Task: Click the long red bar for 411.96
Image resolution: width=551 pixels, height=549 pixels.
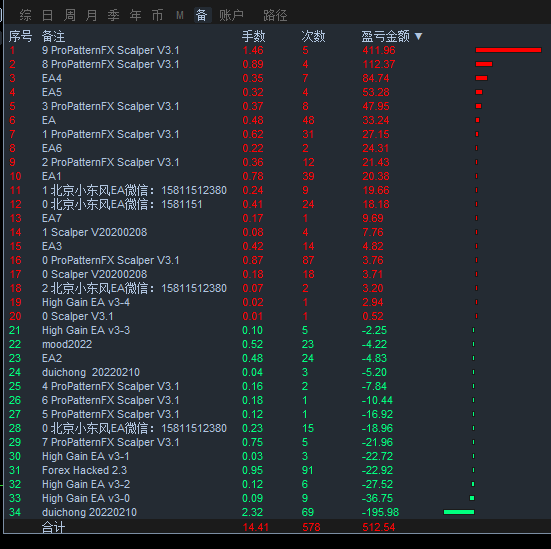Action: (x=508, y=50)
